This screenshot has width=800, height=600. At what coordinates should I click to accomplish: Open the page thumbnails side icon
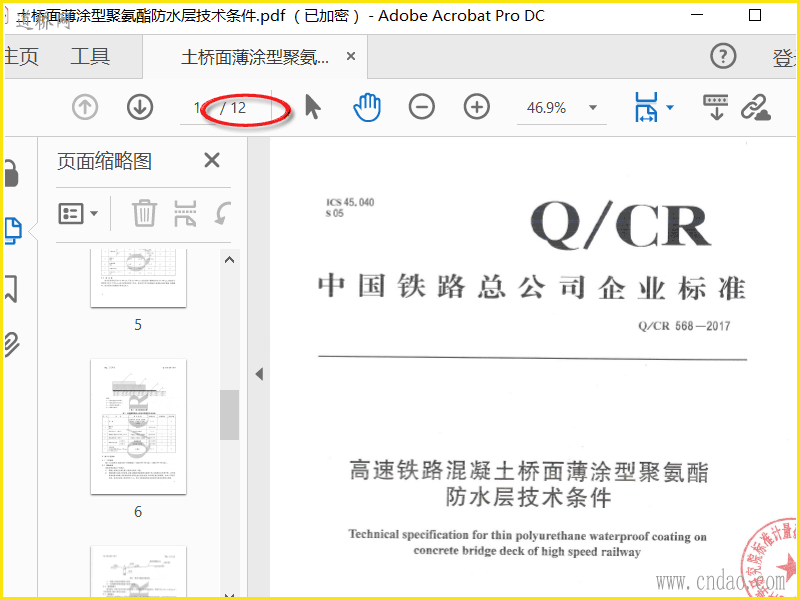[x=13, y=231]
